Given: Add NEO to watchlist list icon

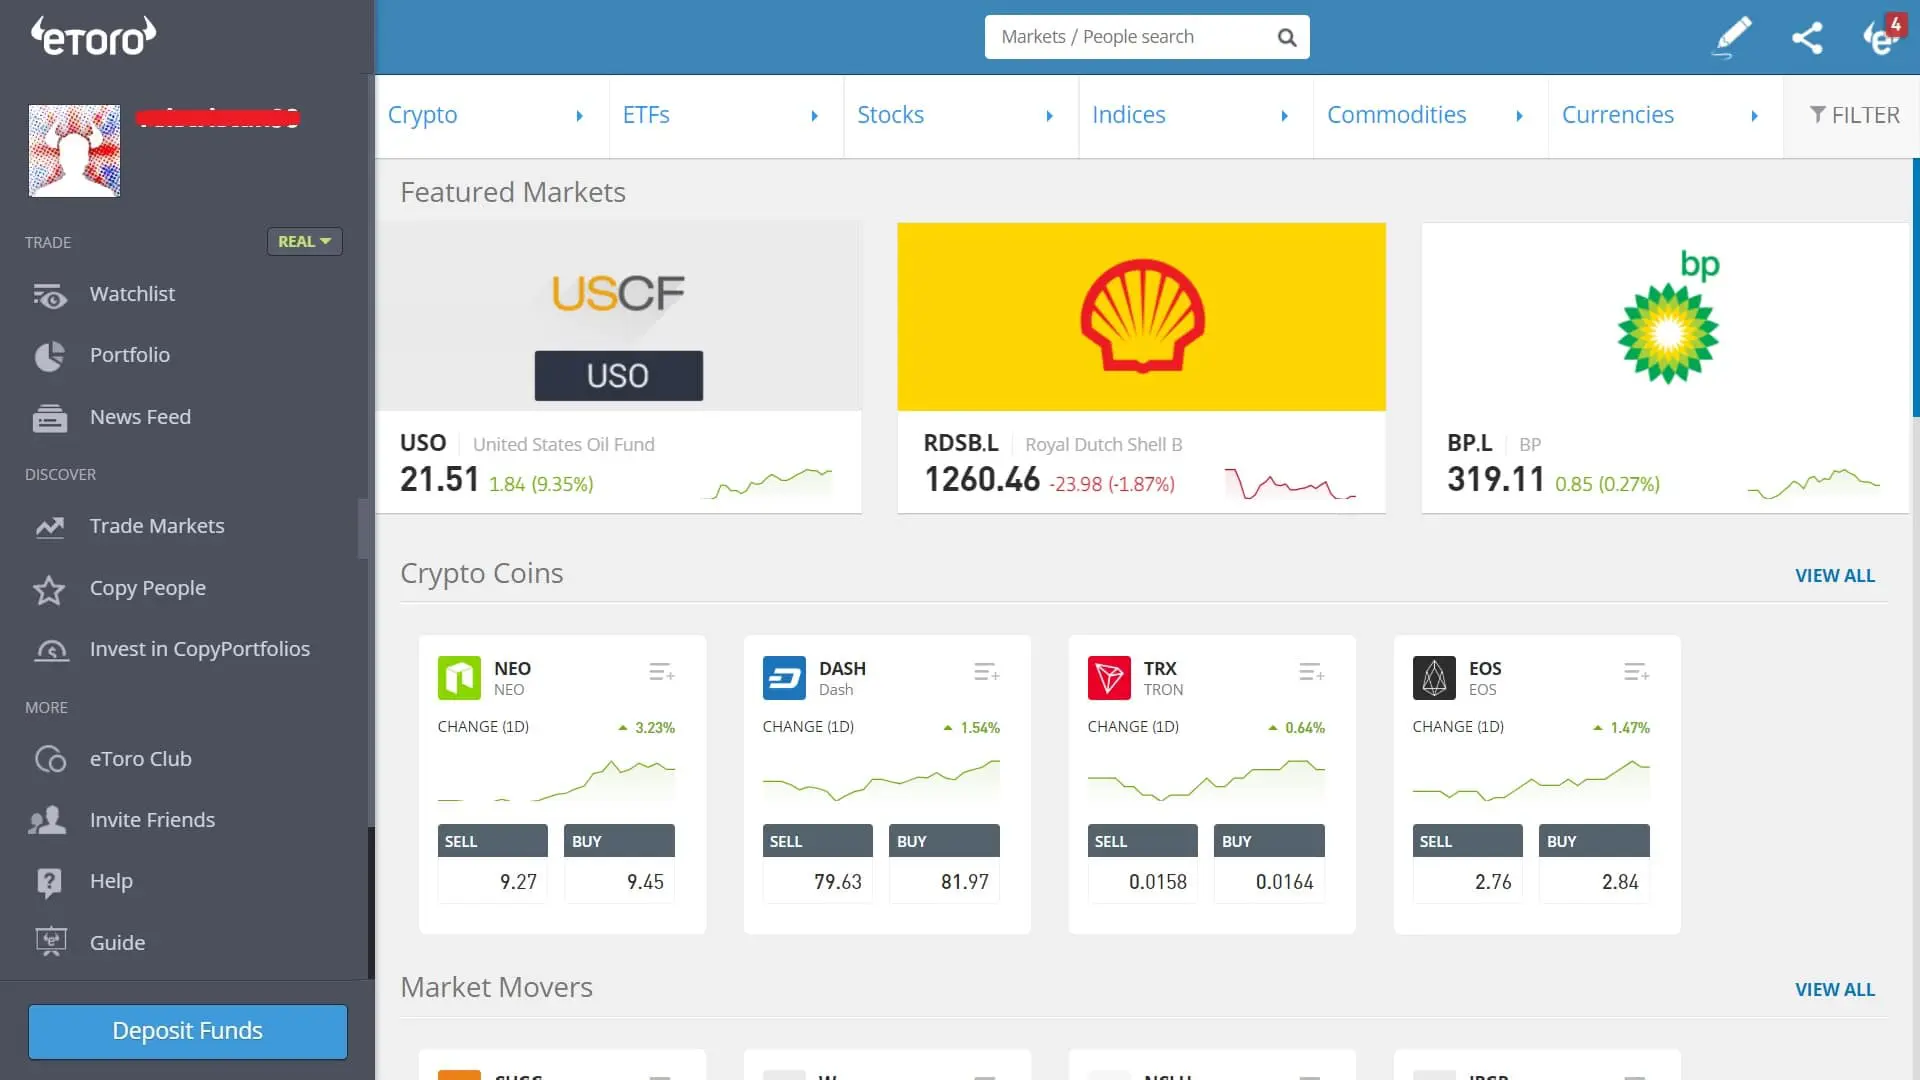Looking at the screenshot, I should tap(661, 672).
